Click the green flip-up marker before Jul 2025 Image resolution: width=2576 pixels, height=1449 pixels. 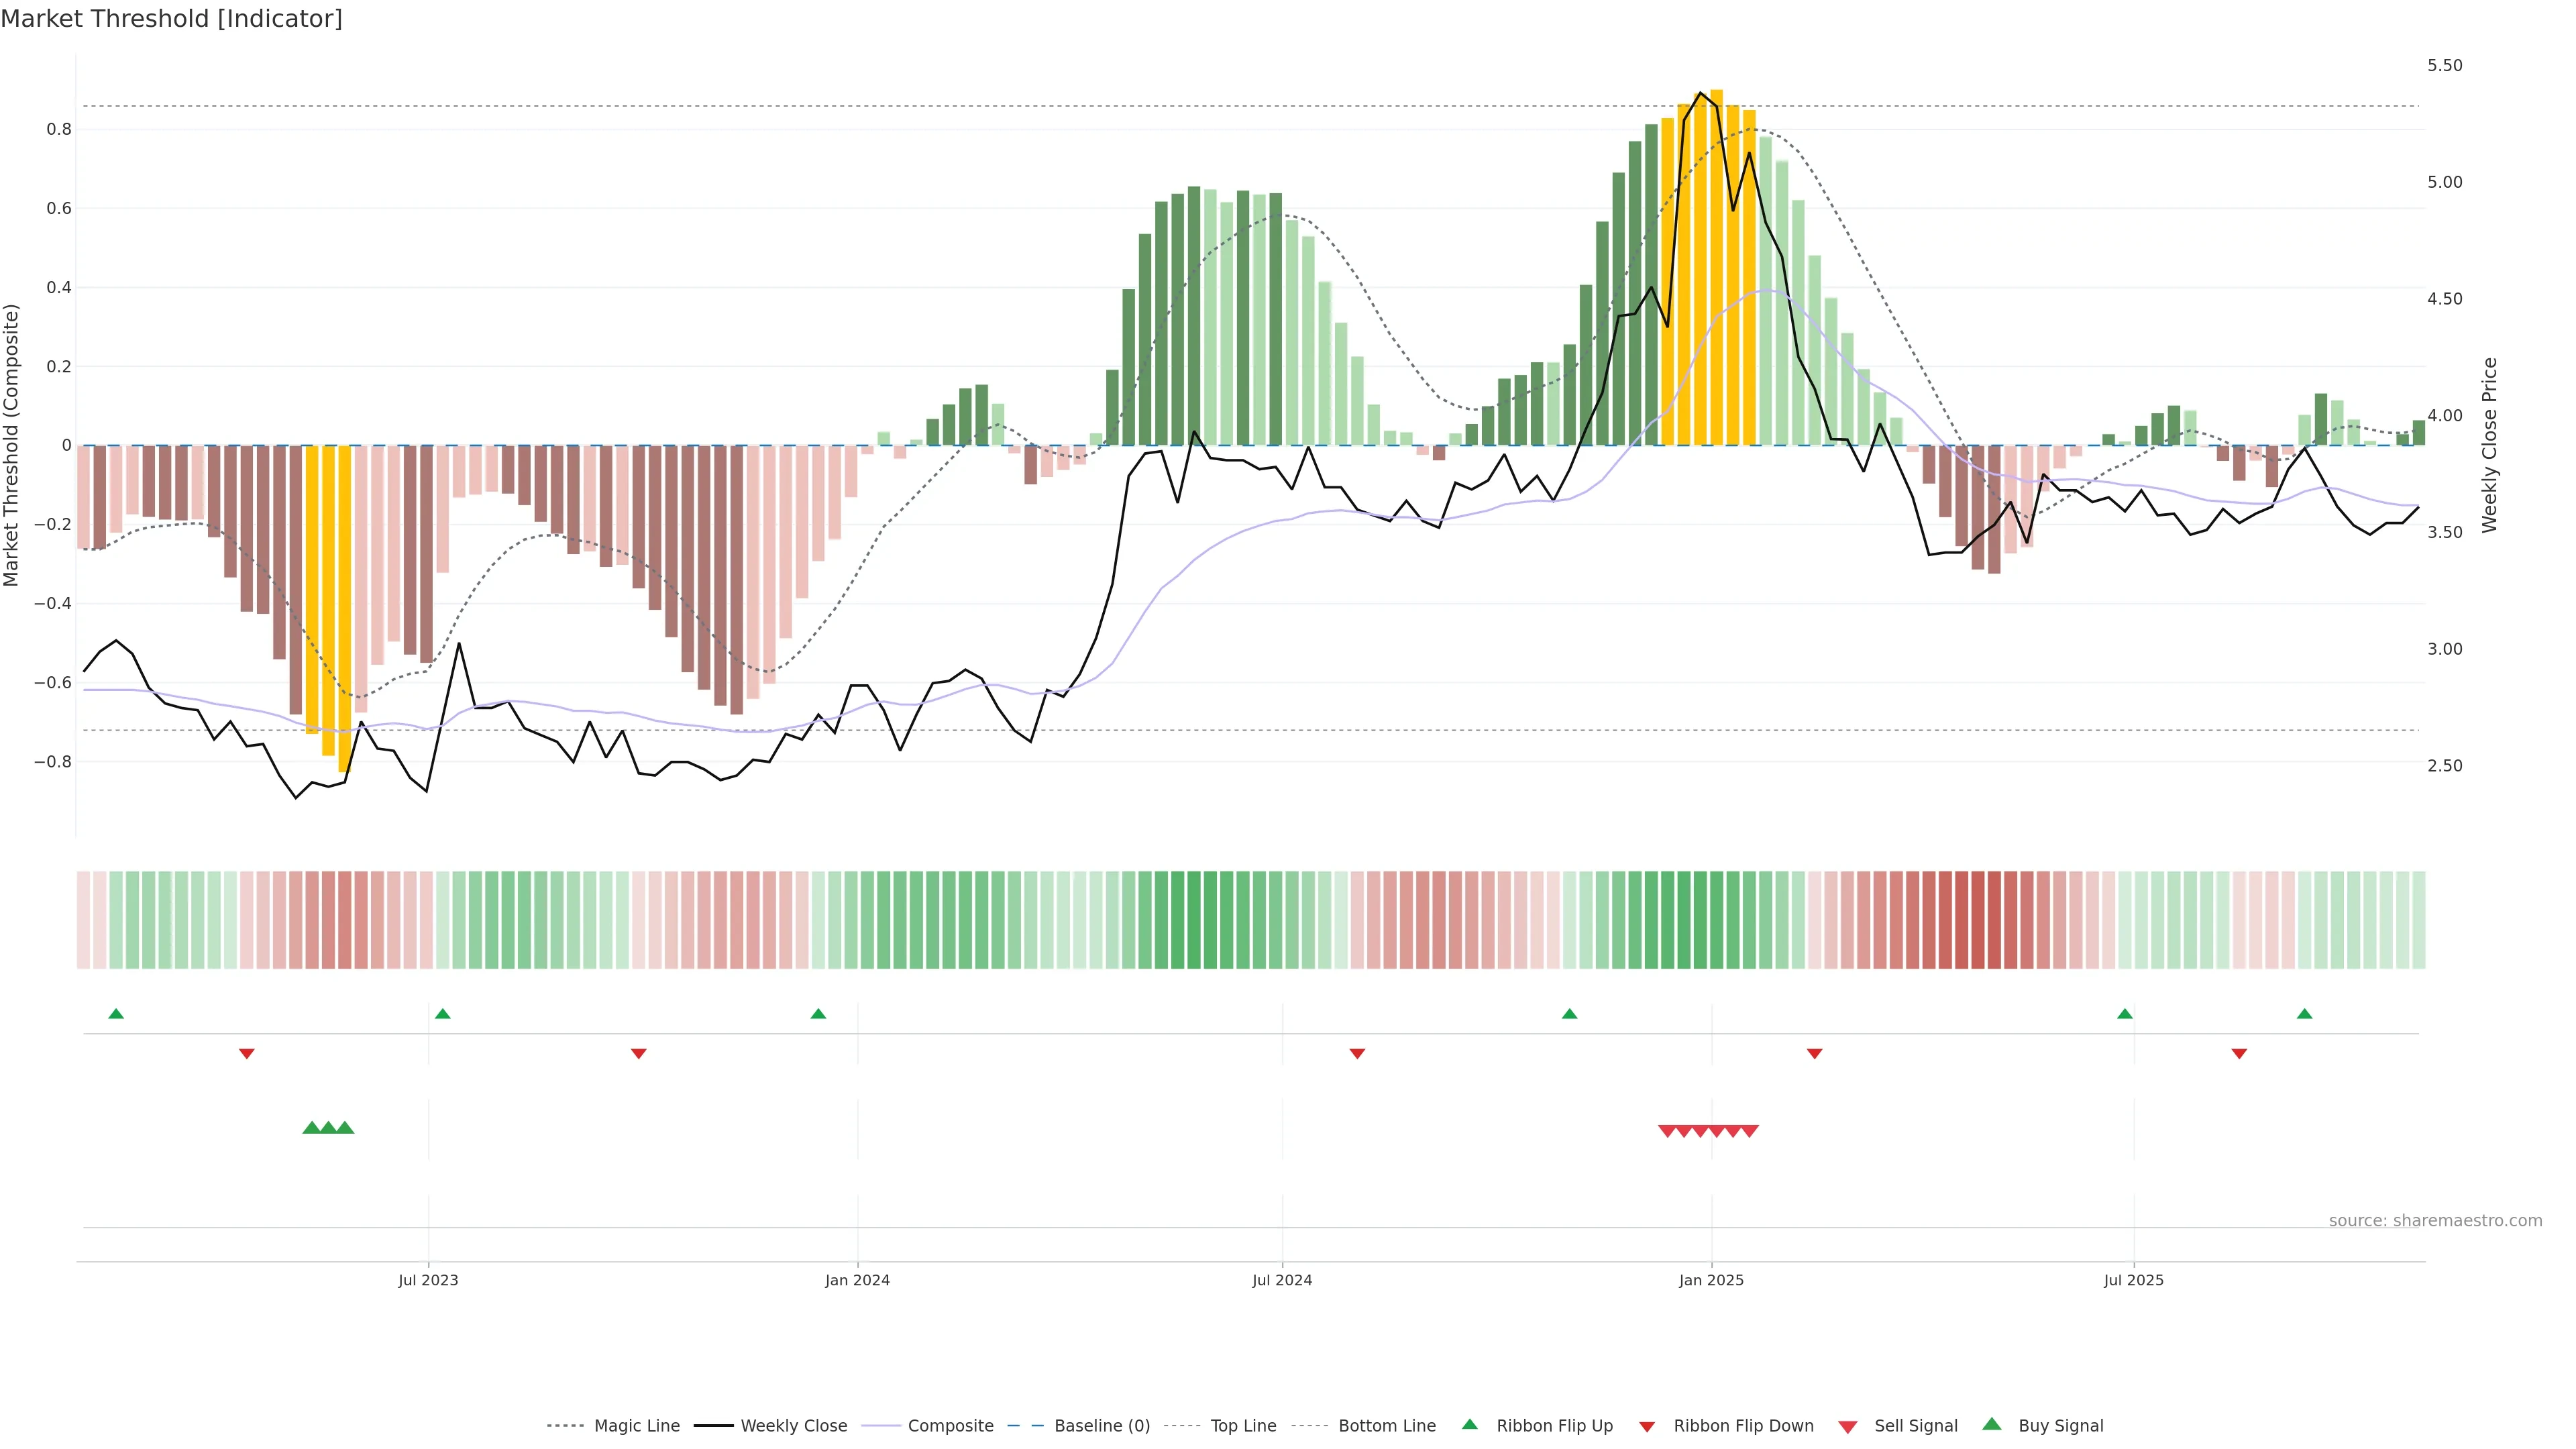tap(2125, 1014)
